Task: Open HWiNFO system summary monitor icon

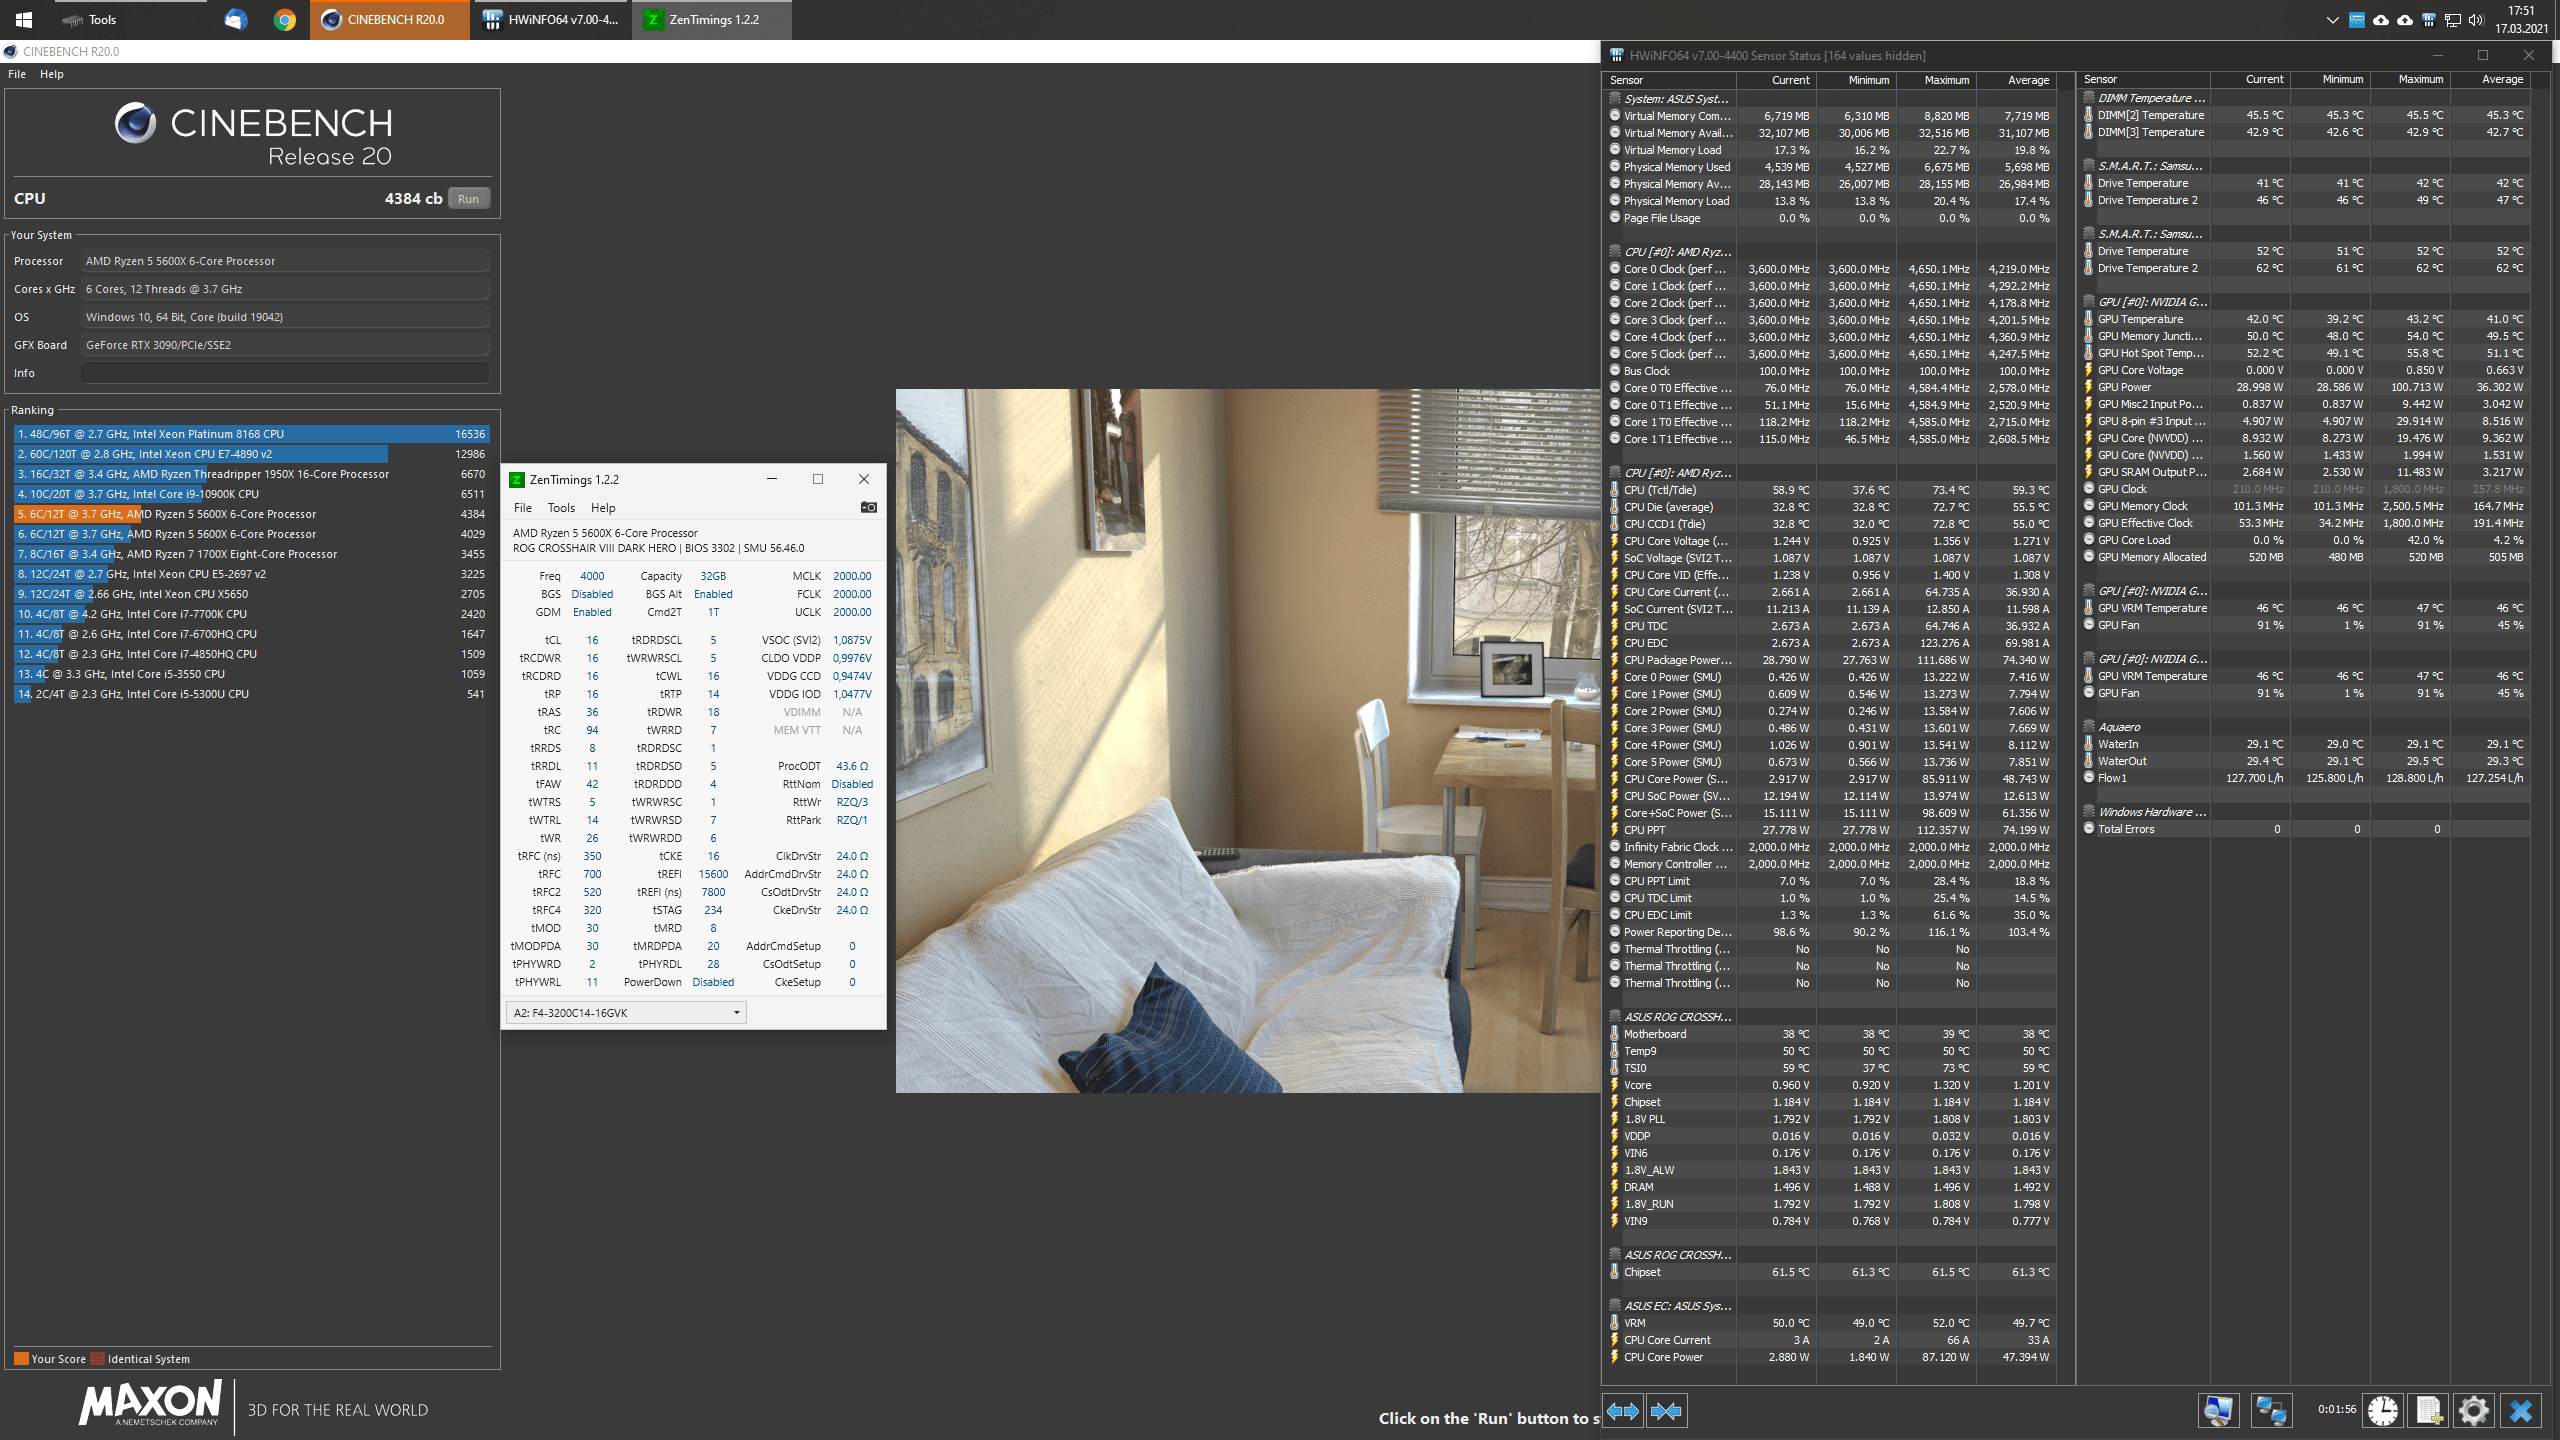Action: 2218,1411
